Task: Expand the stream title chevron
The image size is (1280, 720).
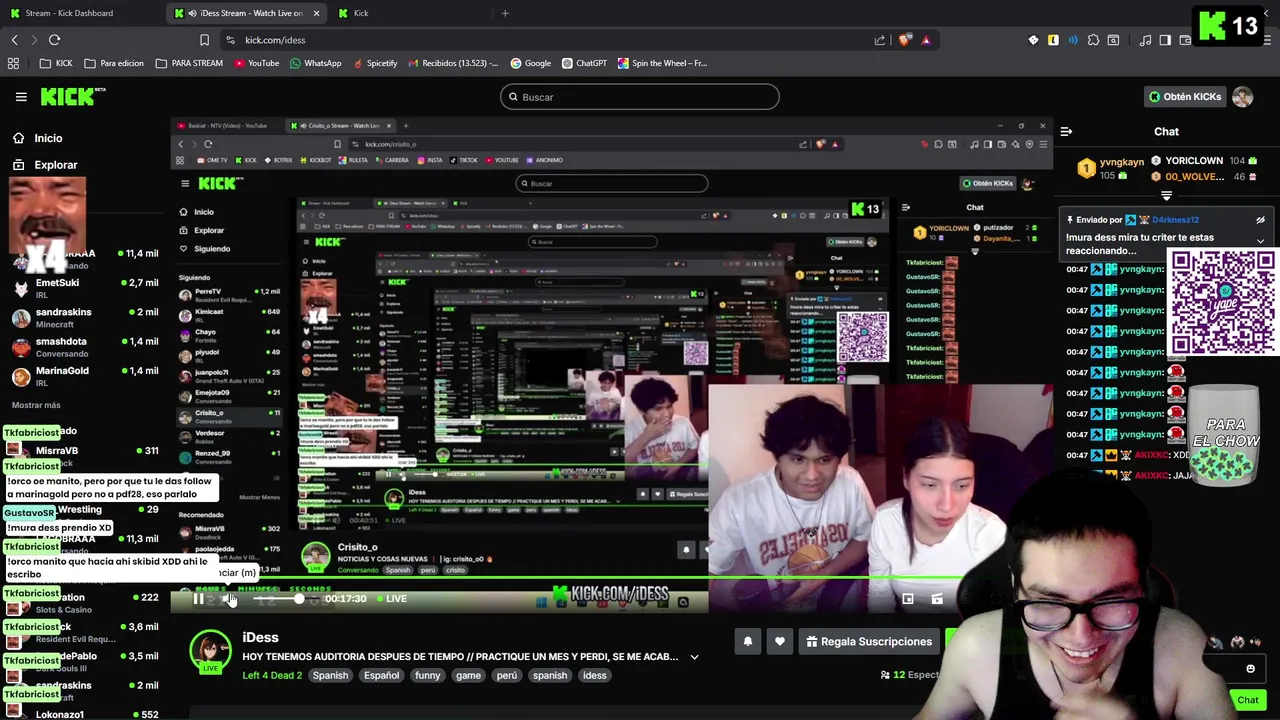Action: point(694,657)
